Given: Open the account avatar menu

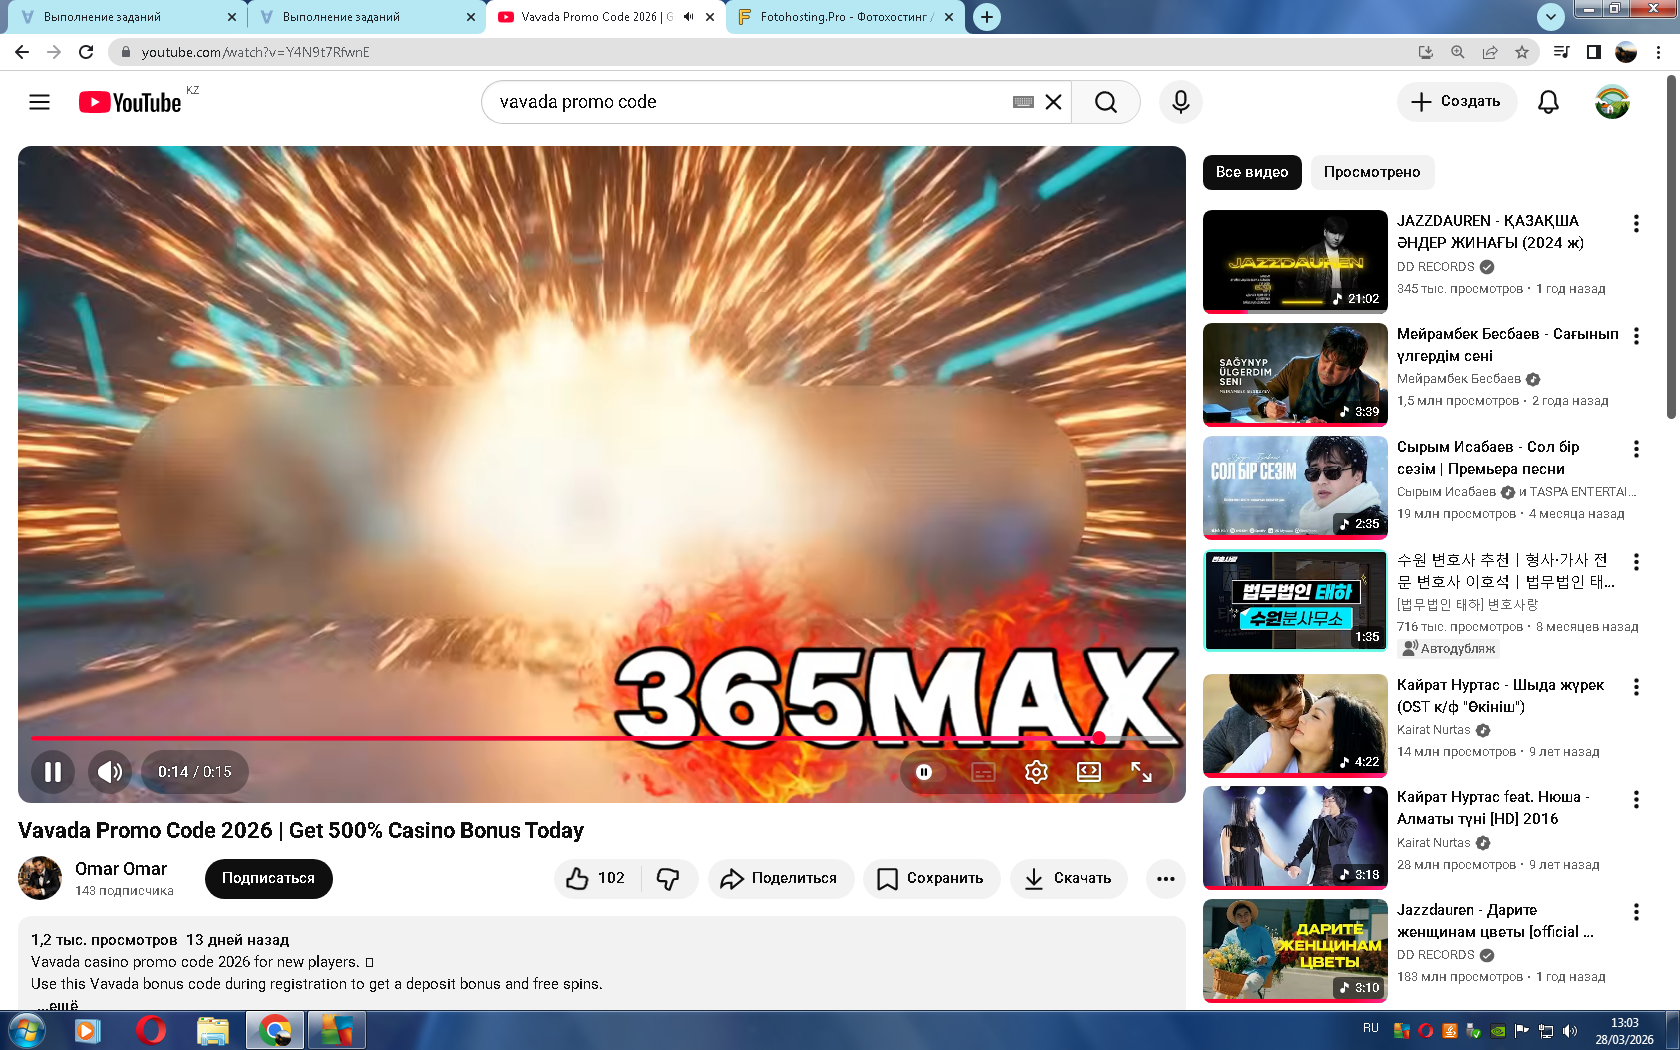Looking at the screenshot, I should (1612, 102).
